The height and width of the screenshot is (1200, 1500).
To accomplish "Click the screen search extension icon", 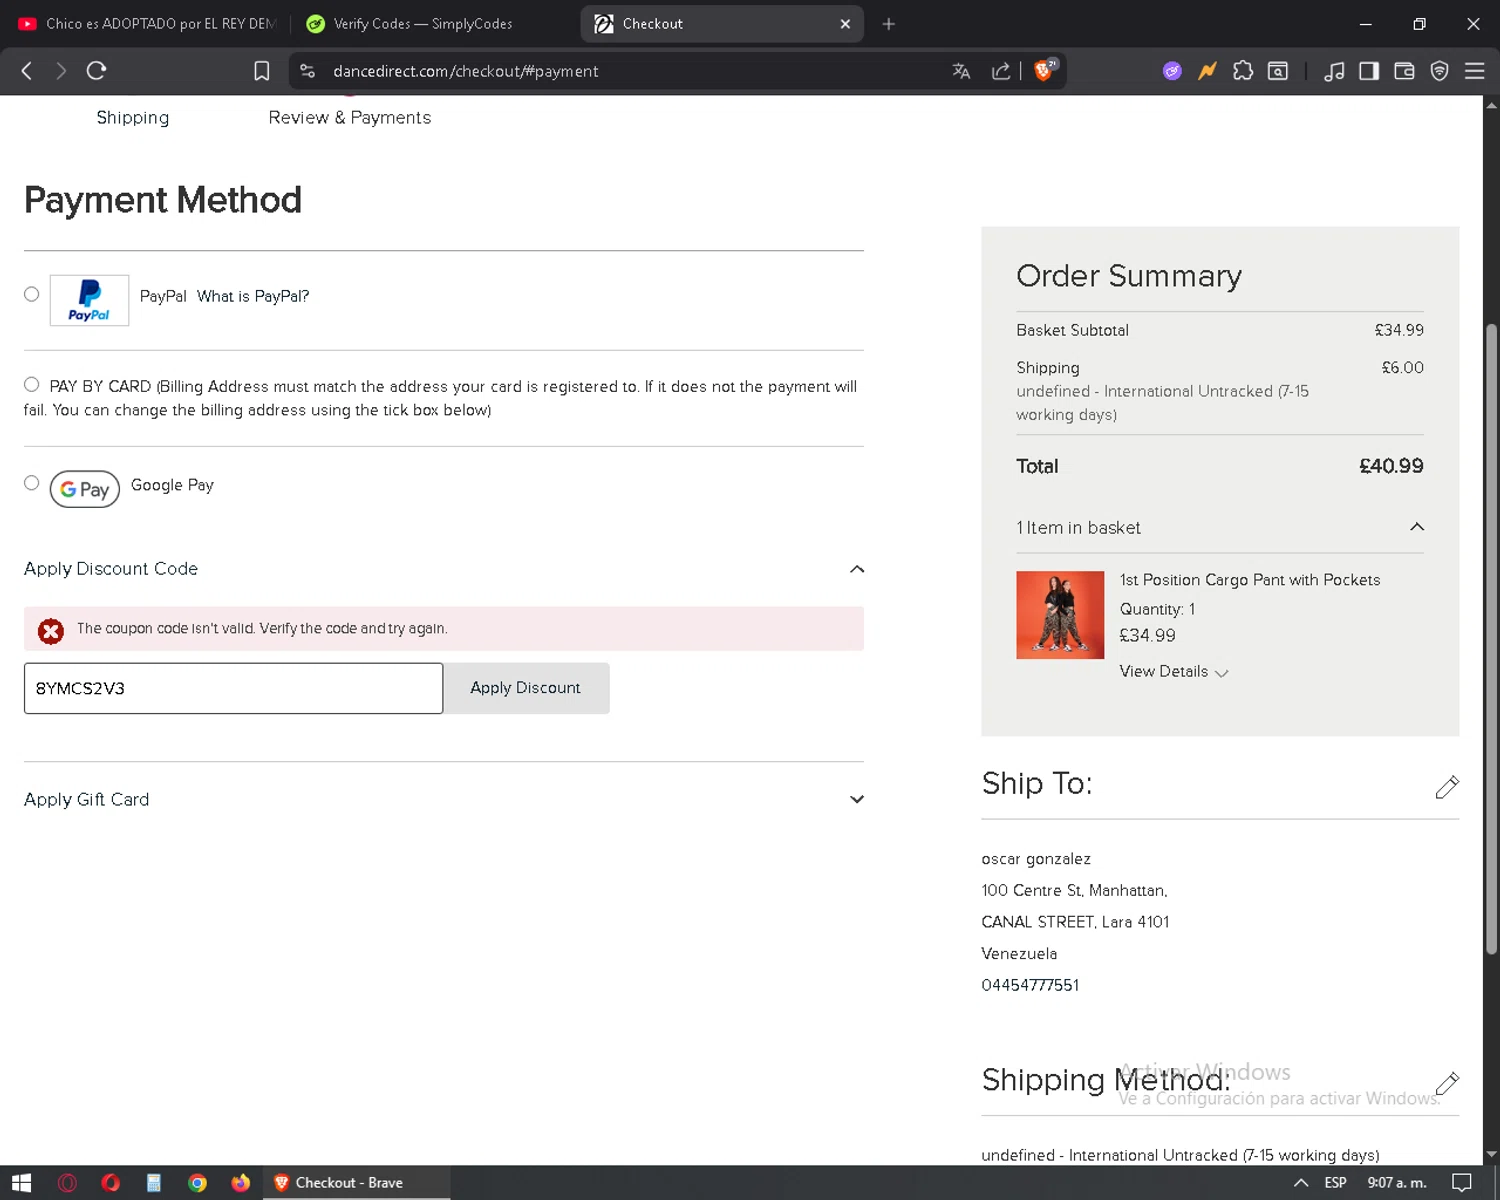I will [x=1278, y=71].
